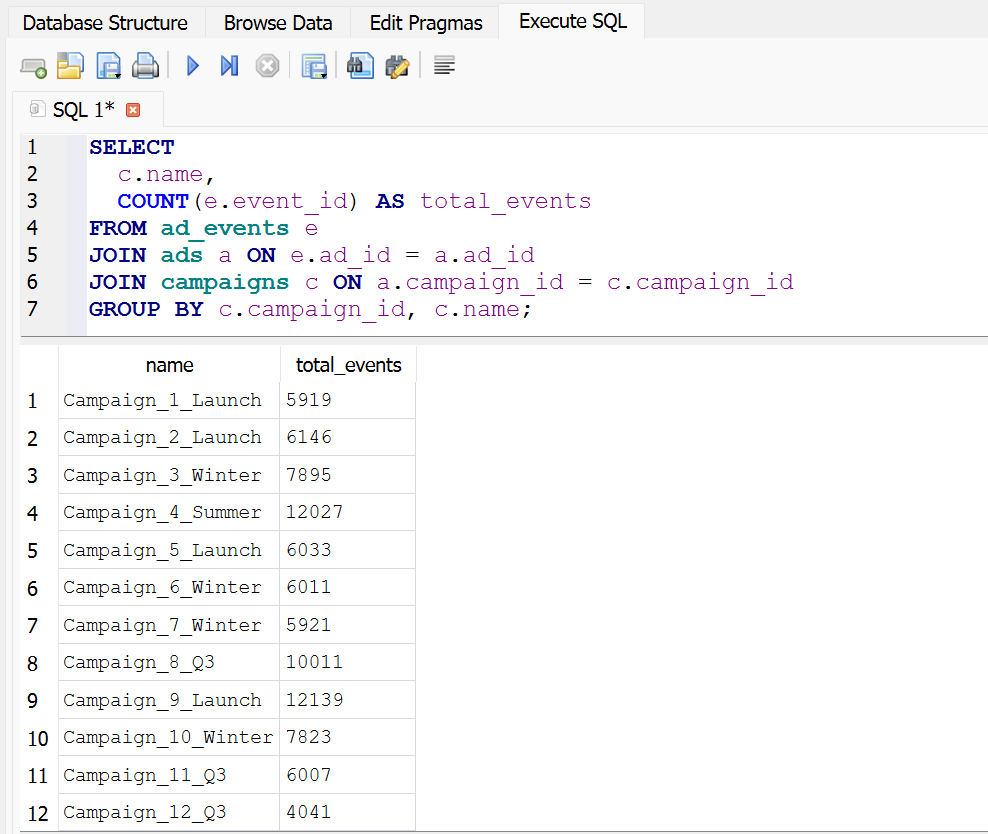Expand the Save SQL file dropdown
The height and width of the screenshot is (834, 988).
click(x=117, y=75)
